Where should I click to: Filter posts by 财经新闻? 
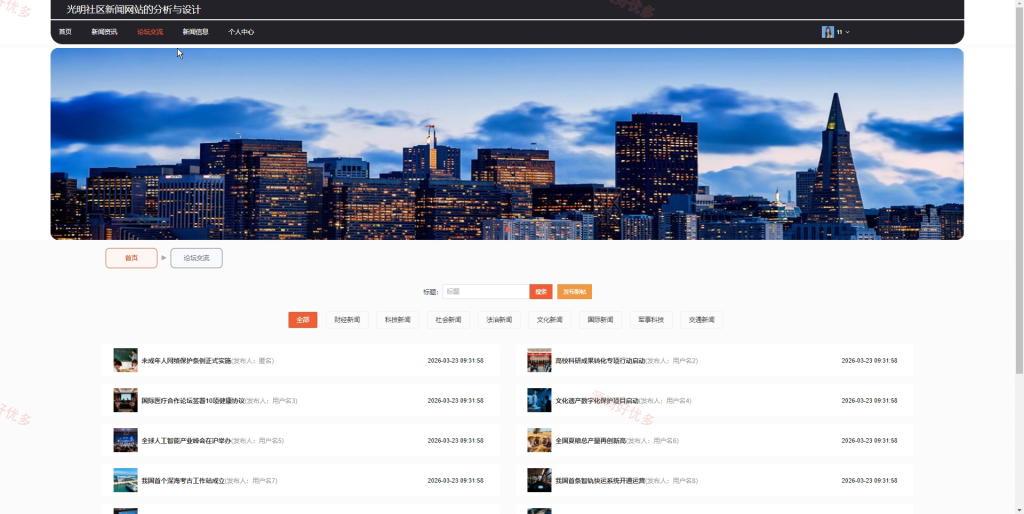347,320
